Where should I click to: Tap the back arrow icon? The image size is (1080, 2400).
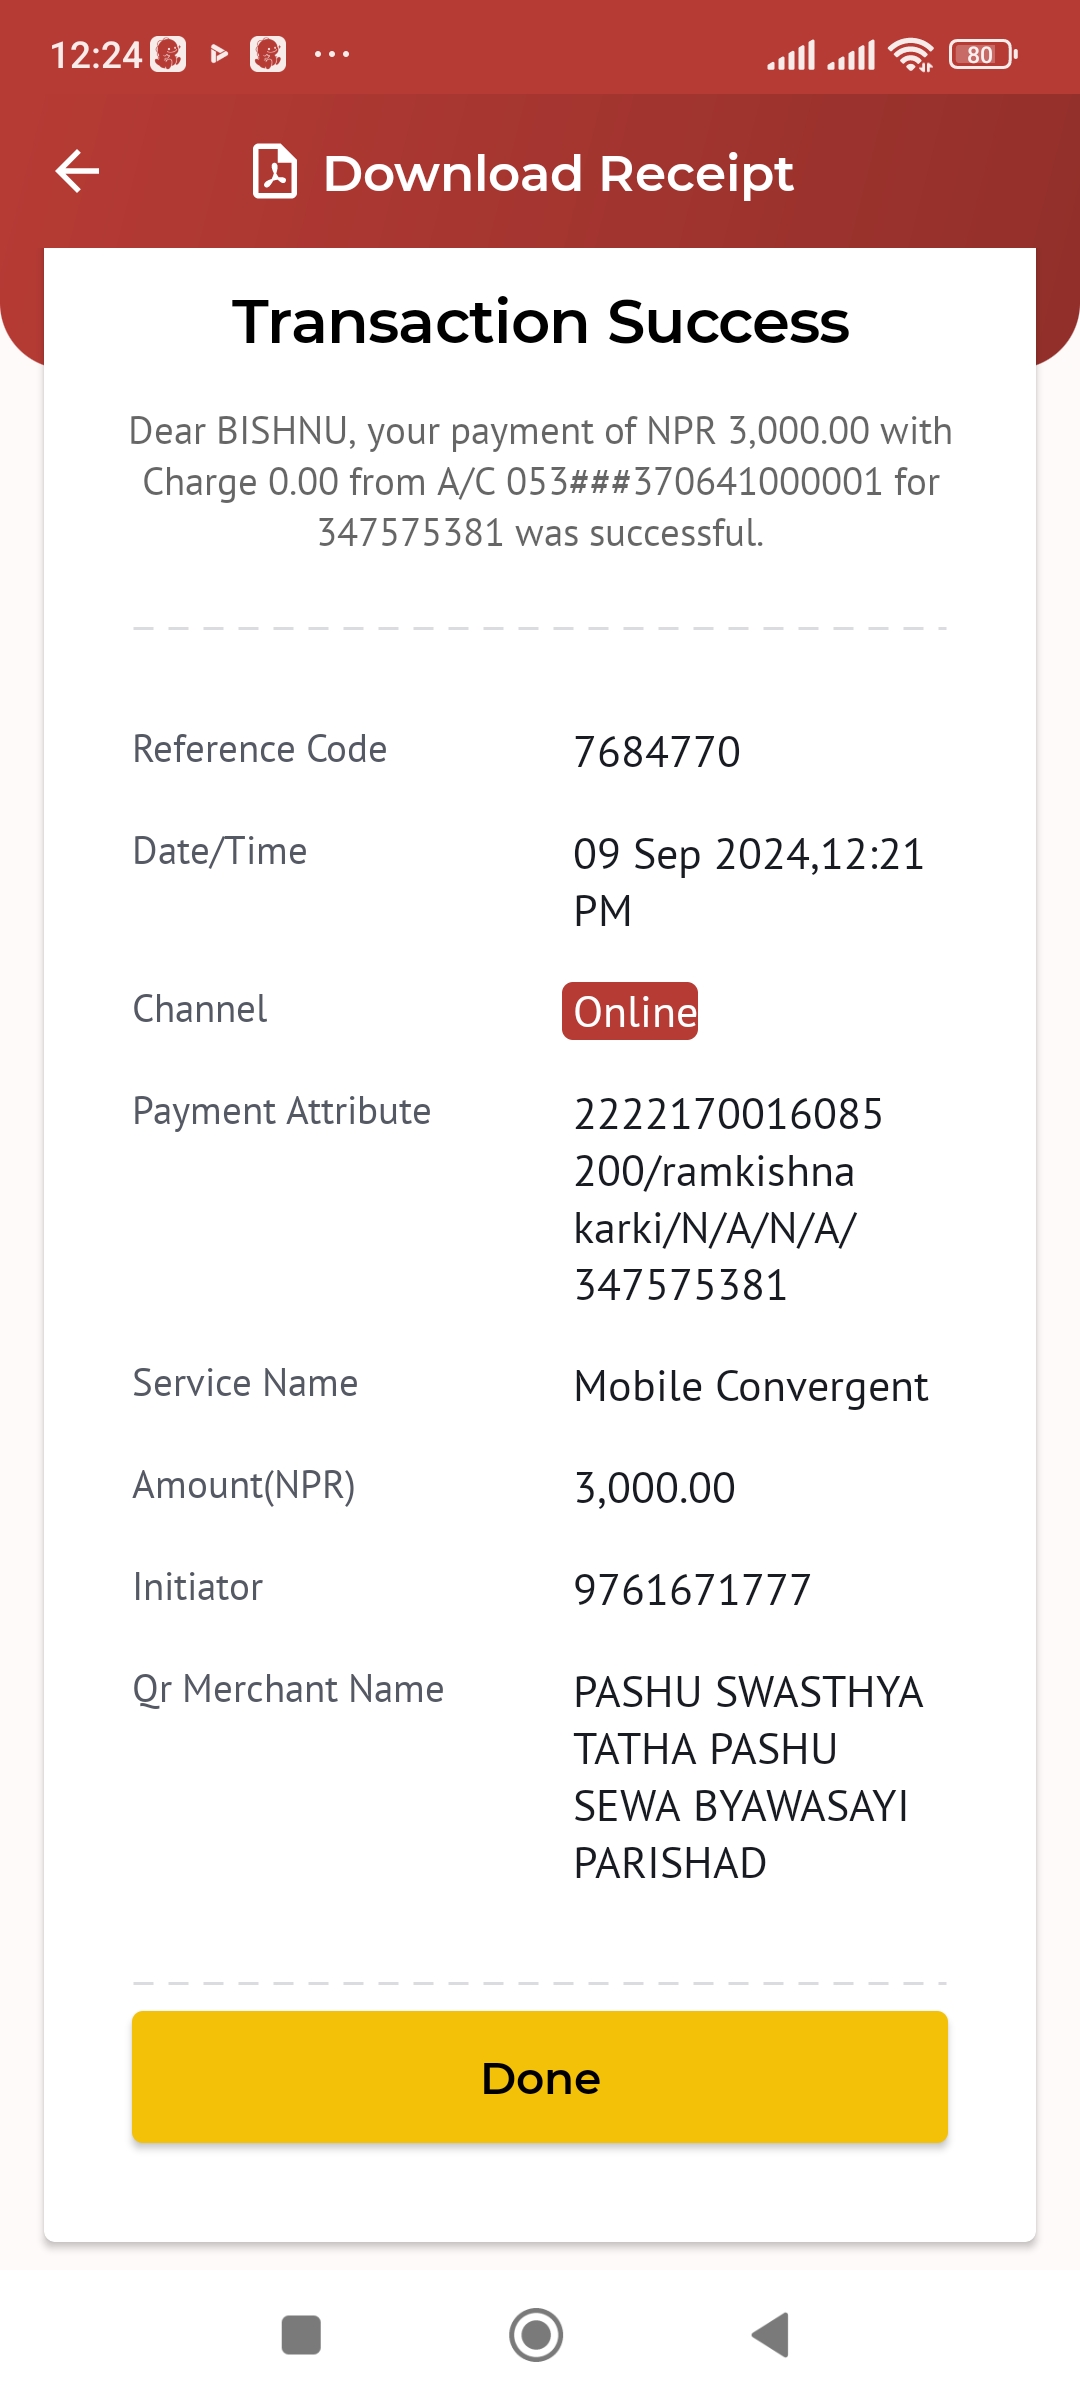point(77,171)
